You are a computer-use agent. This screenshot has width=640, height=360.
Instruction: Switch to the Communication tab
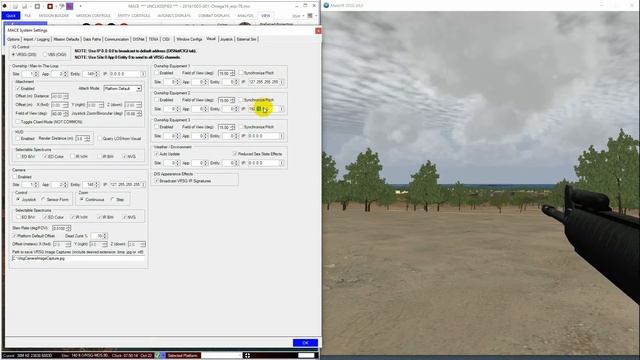click(117, 39)
